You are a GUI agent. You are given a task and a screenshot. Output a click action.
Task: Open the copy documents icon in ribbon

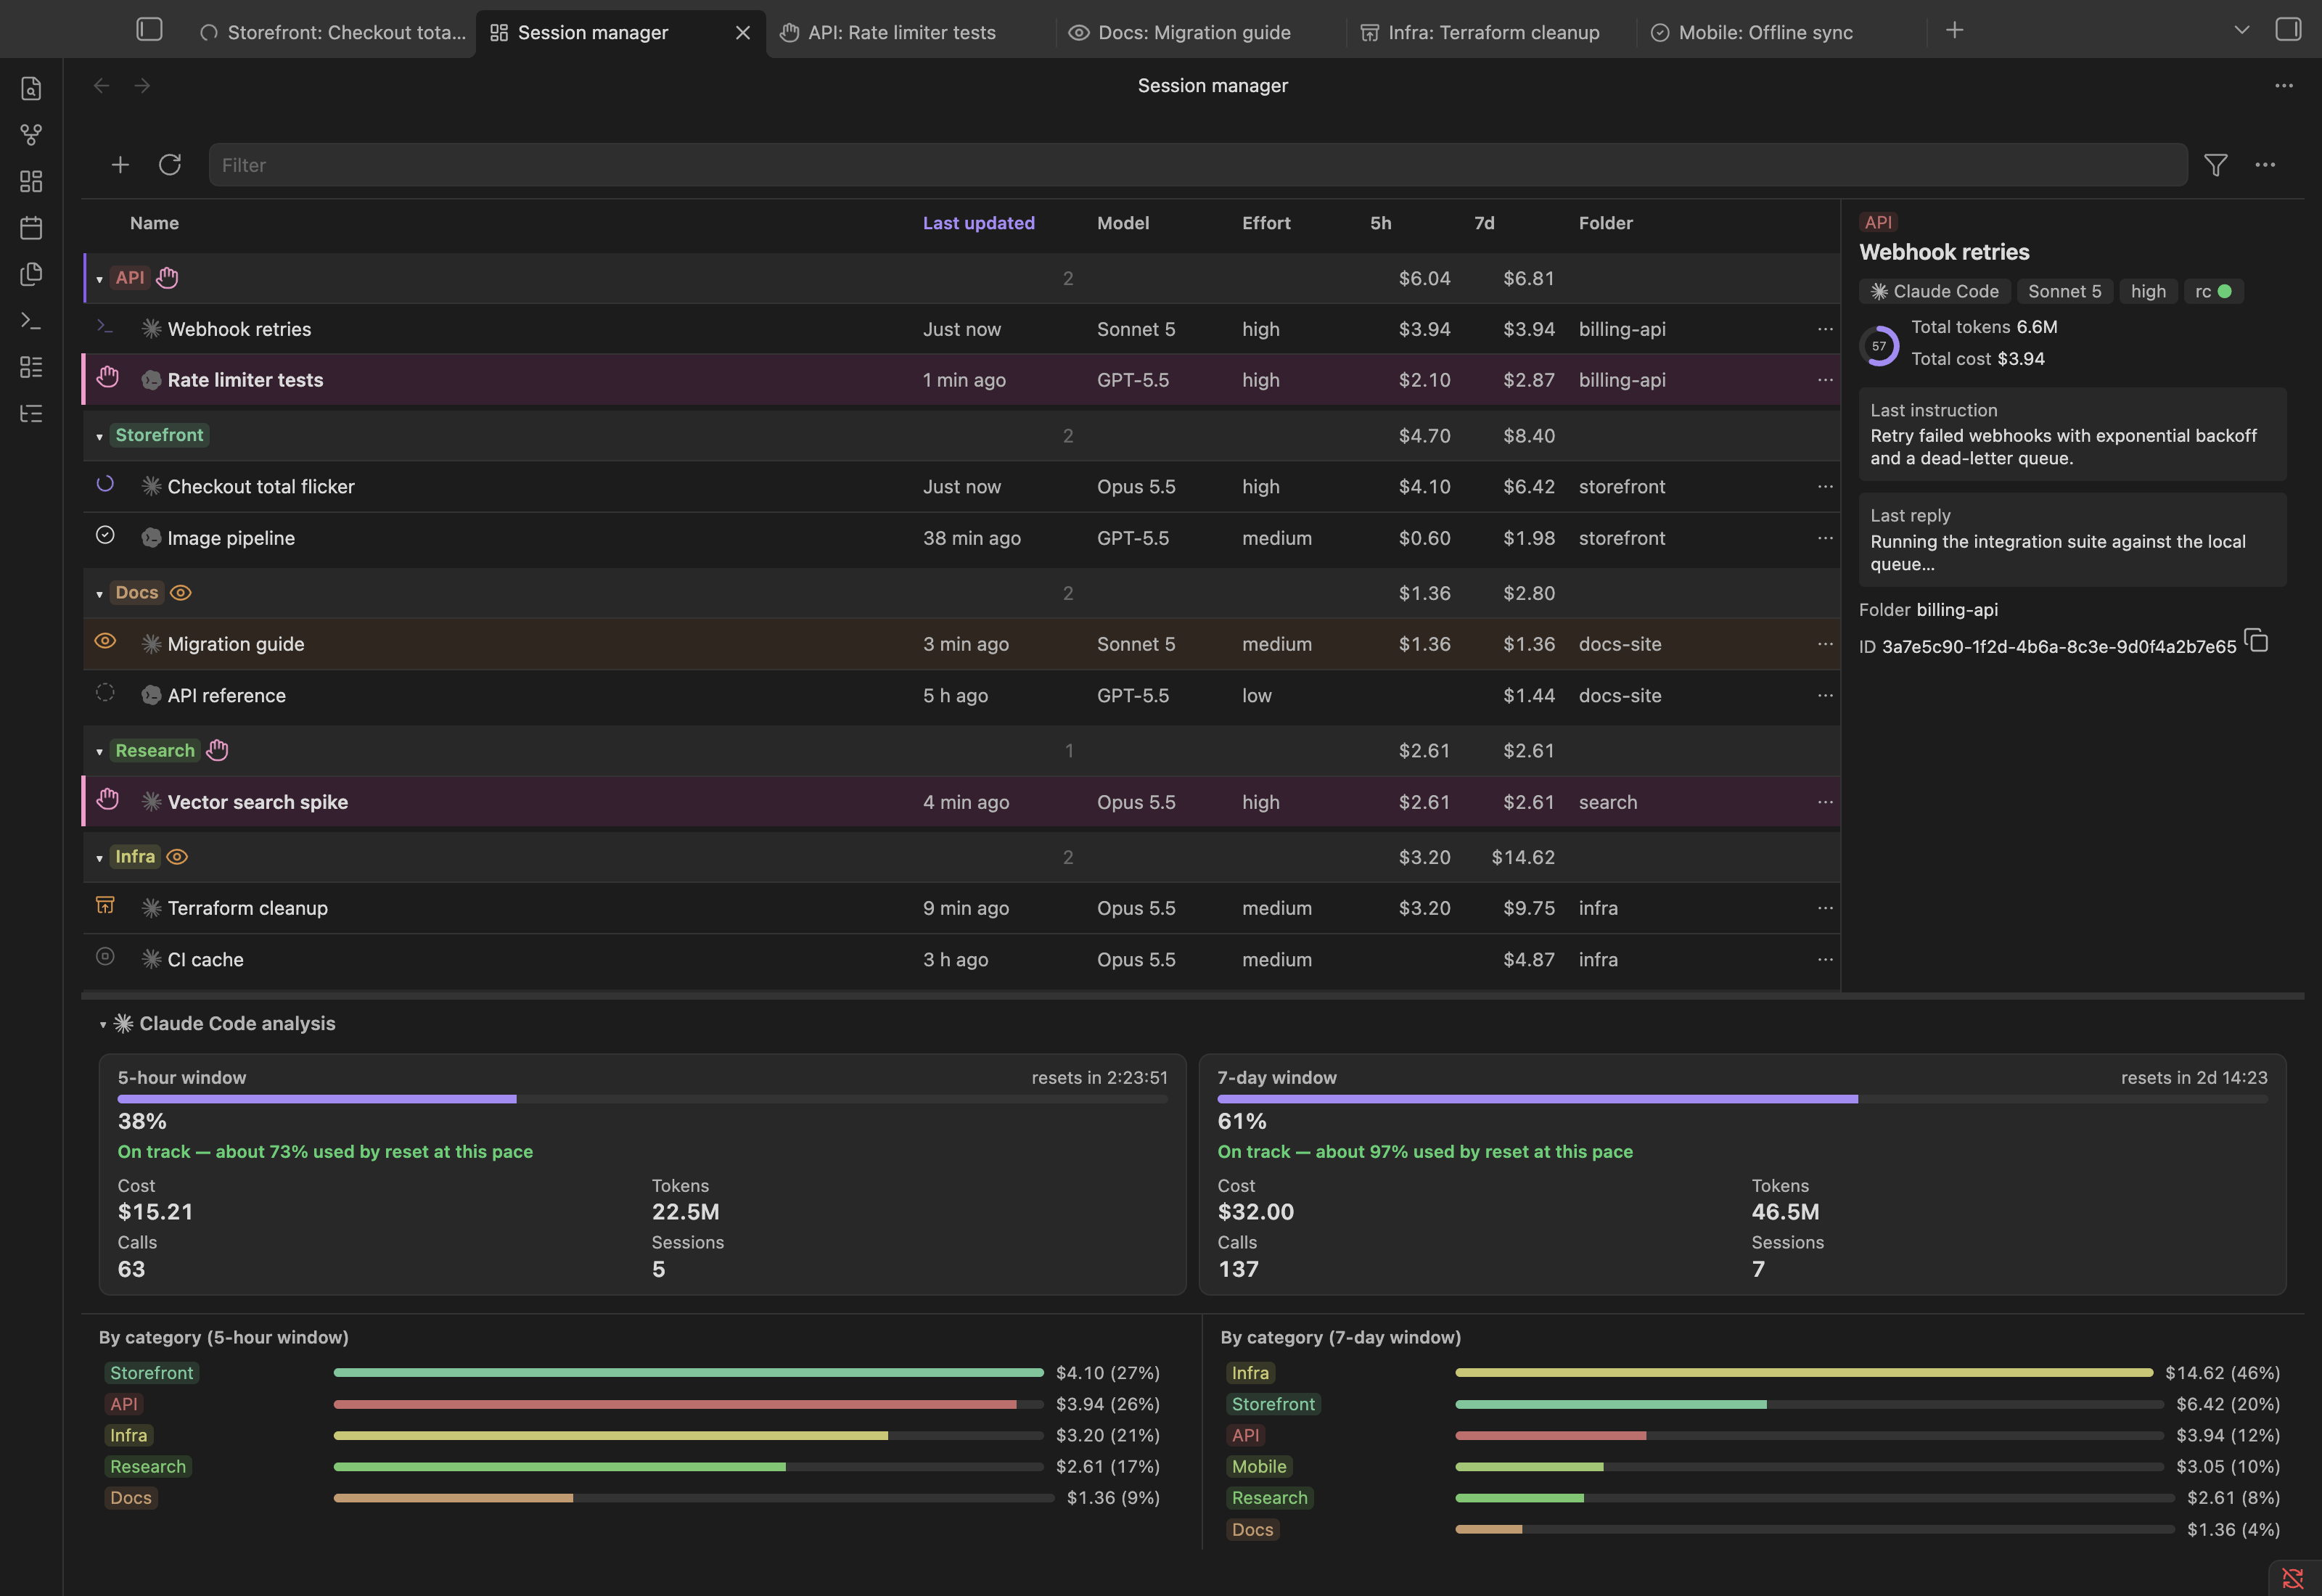pyautogui.click(x=31, y=274)
